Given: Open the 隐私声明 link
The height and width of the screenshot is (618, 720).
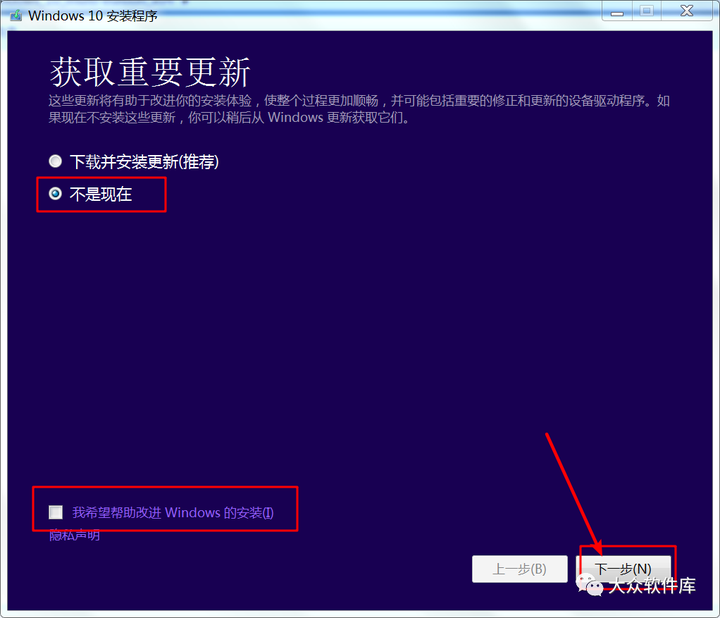Looking at the screenshot, I should (74, 535).
